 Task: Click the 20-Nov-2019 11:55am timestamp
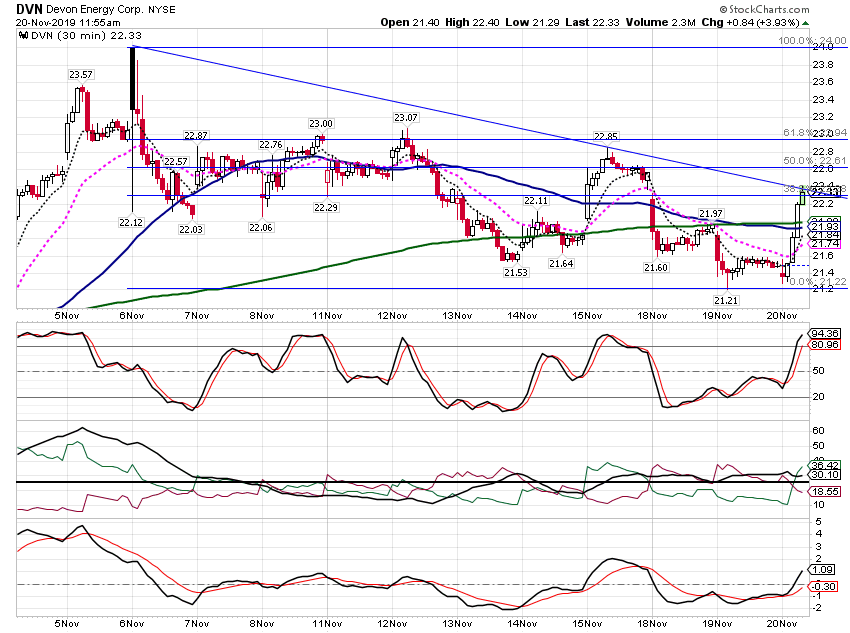coord(68,23)
